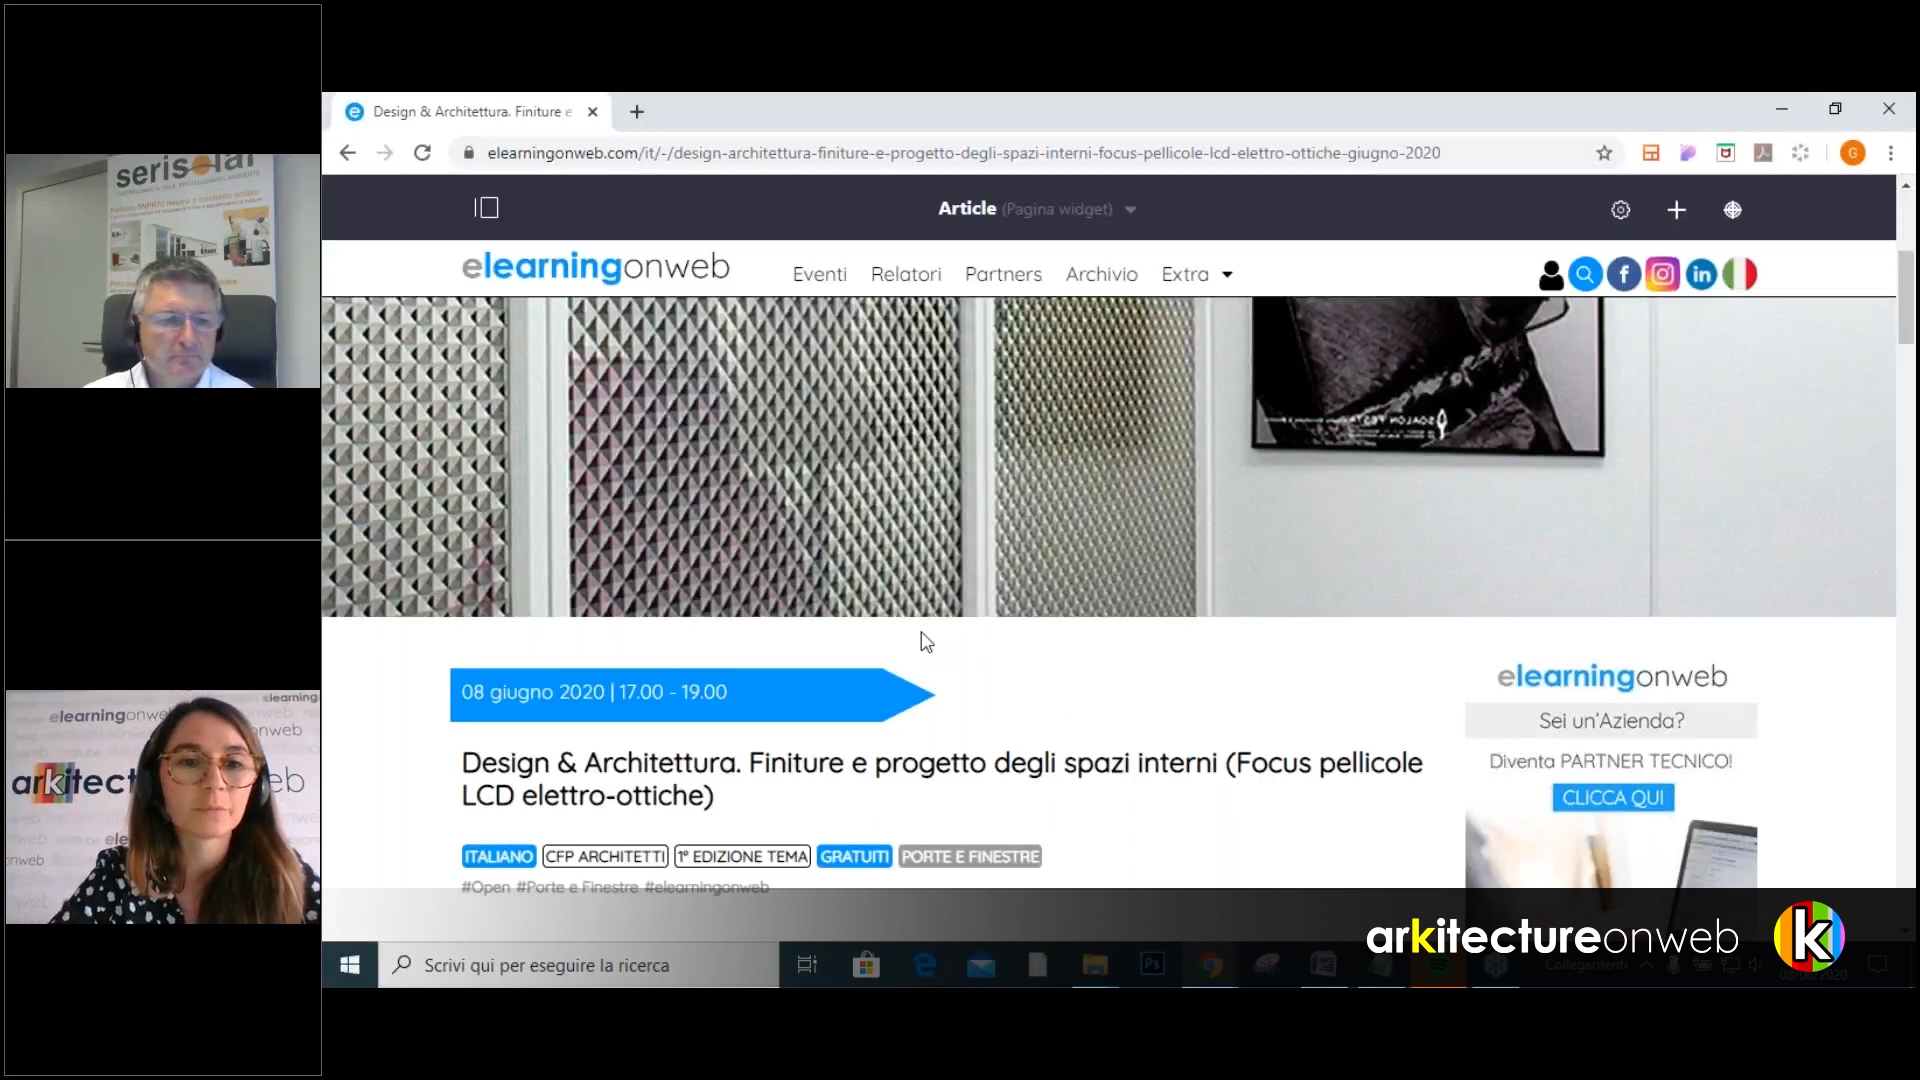Open new browser tab with plus
This screenshot has width=1920, height=1080.
[637, 112]
